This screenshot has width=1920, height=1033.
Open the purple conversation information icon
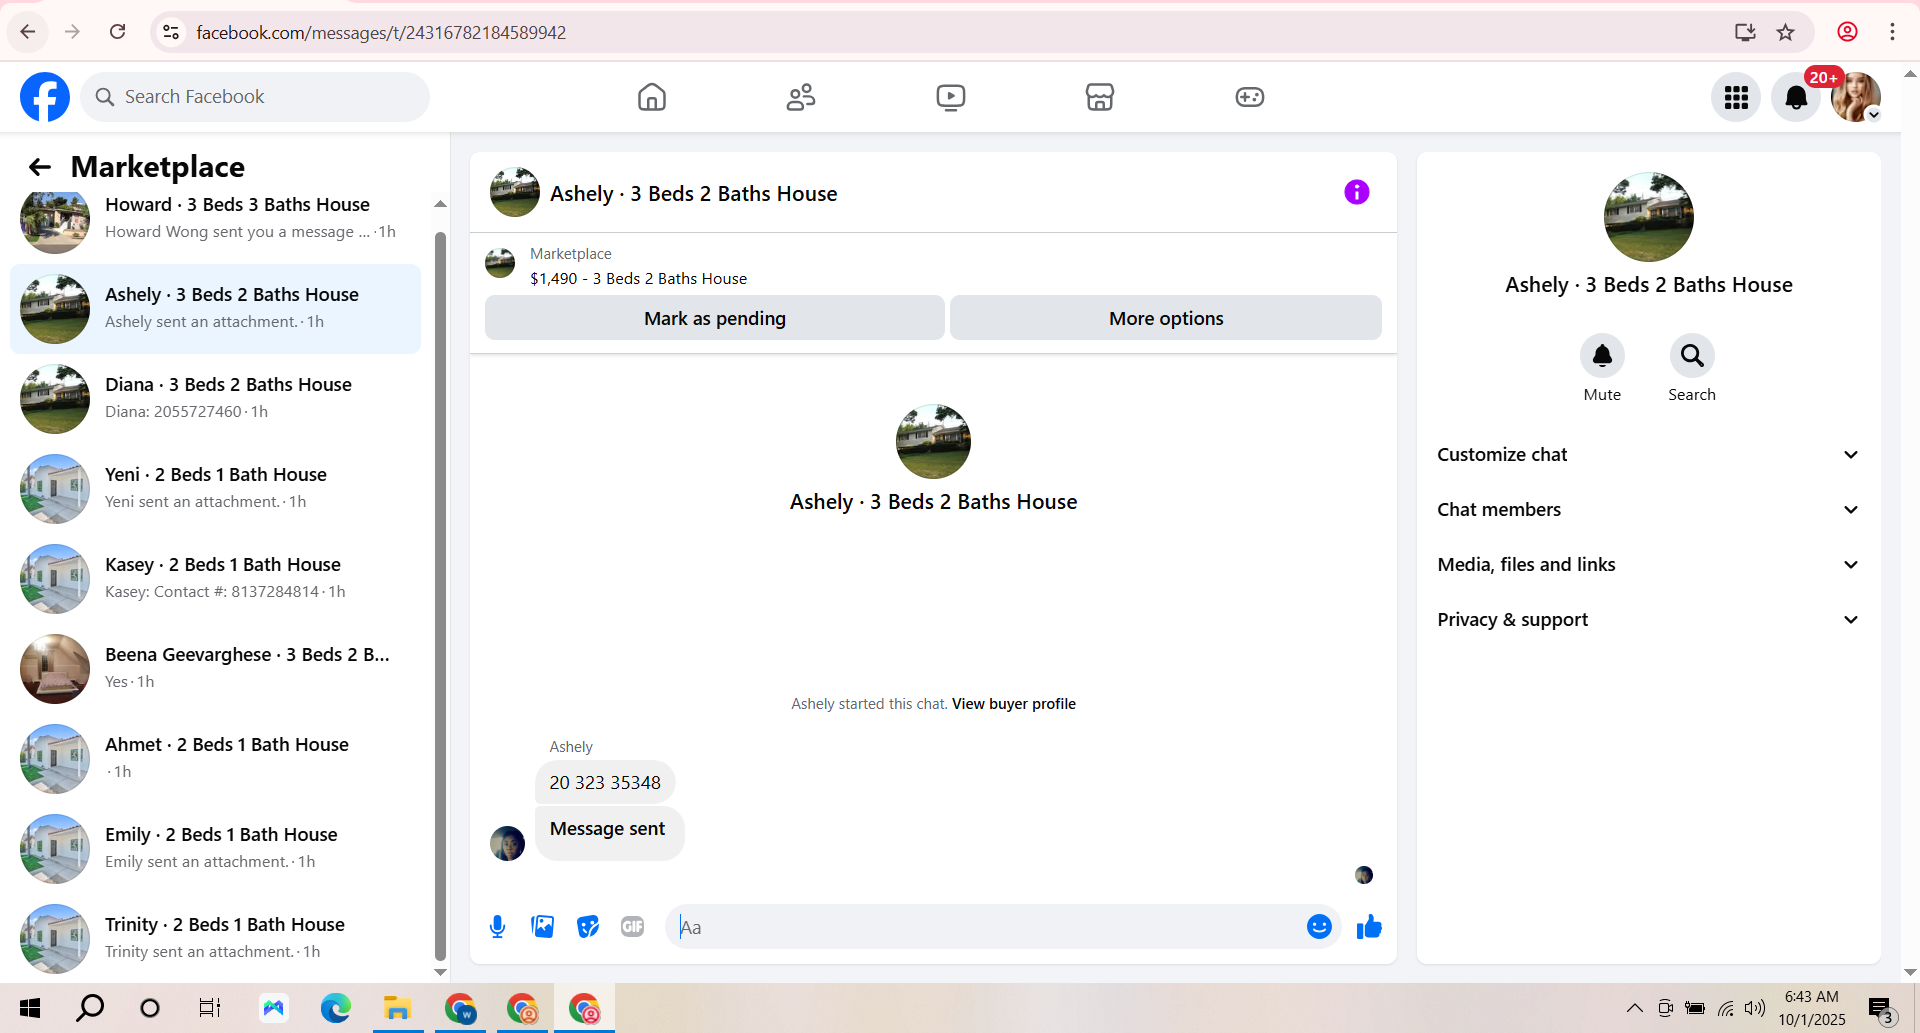[x=1357, y=192]
